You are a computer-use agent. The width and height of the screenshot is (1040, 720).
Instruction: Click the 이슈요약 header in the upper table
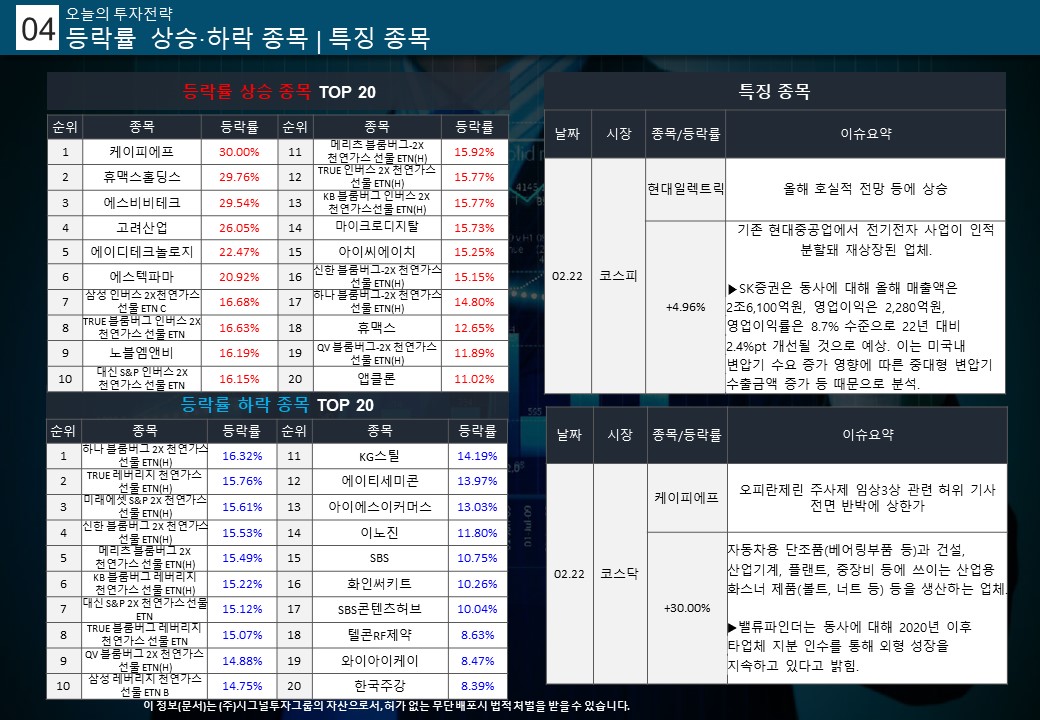(x=866, y=133)
